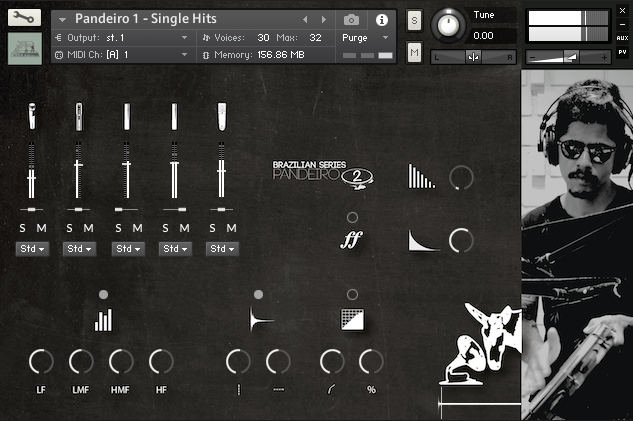Click the transient shaper icon
This screenshot has height=421, width=633.
(x=261, y=319)
